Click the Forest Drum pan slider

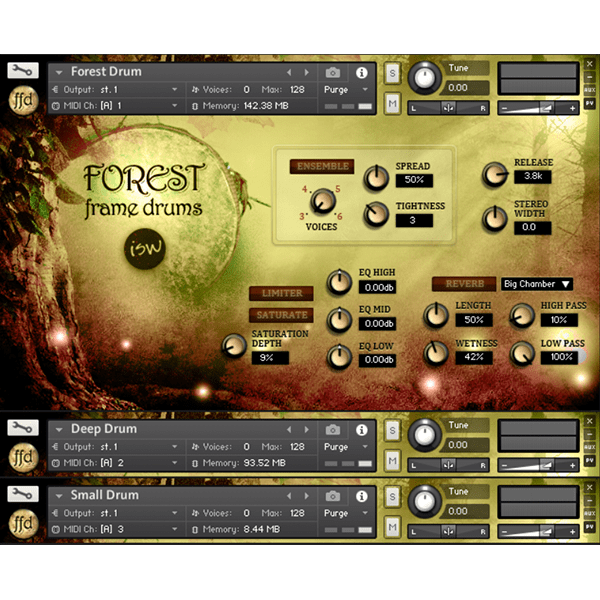click(448, 108)
